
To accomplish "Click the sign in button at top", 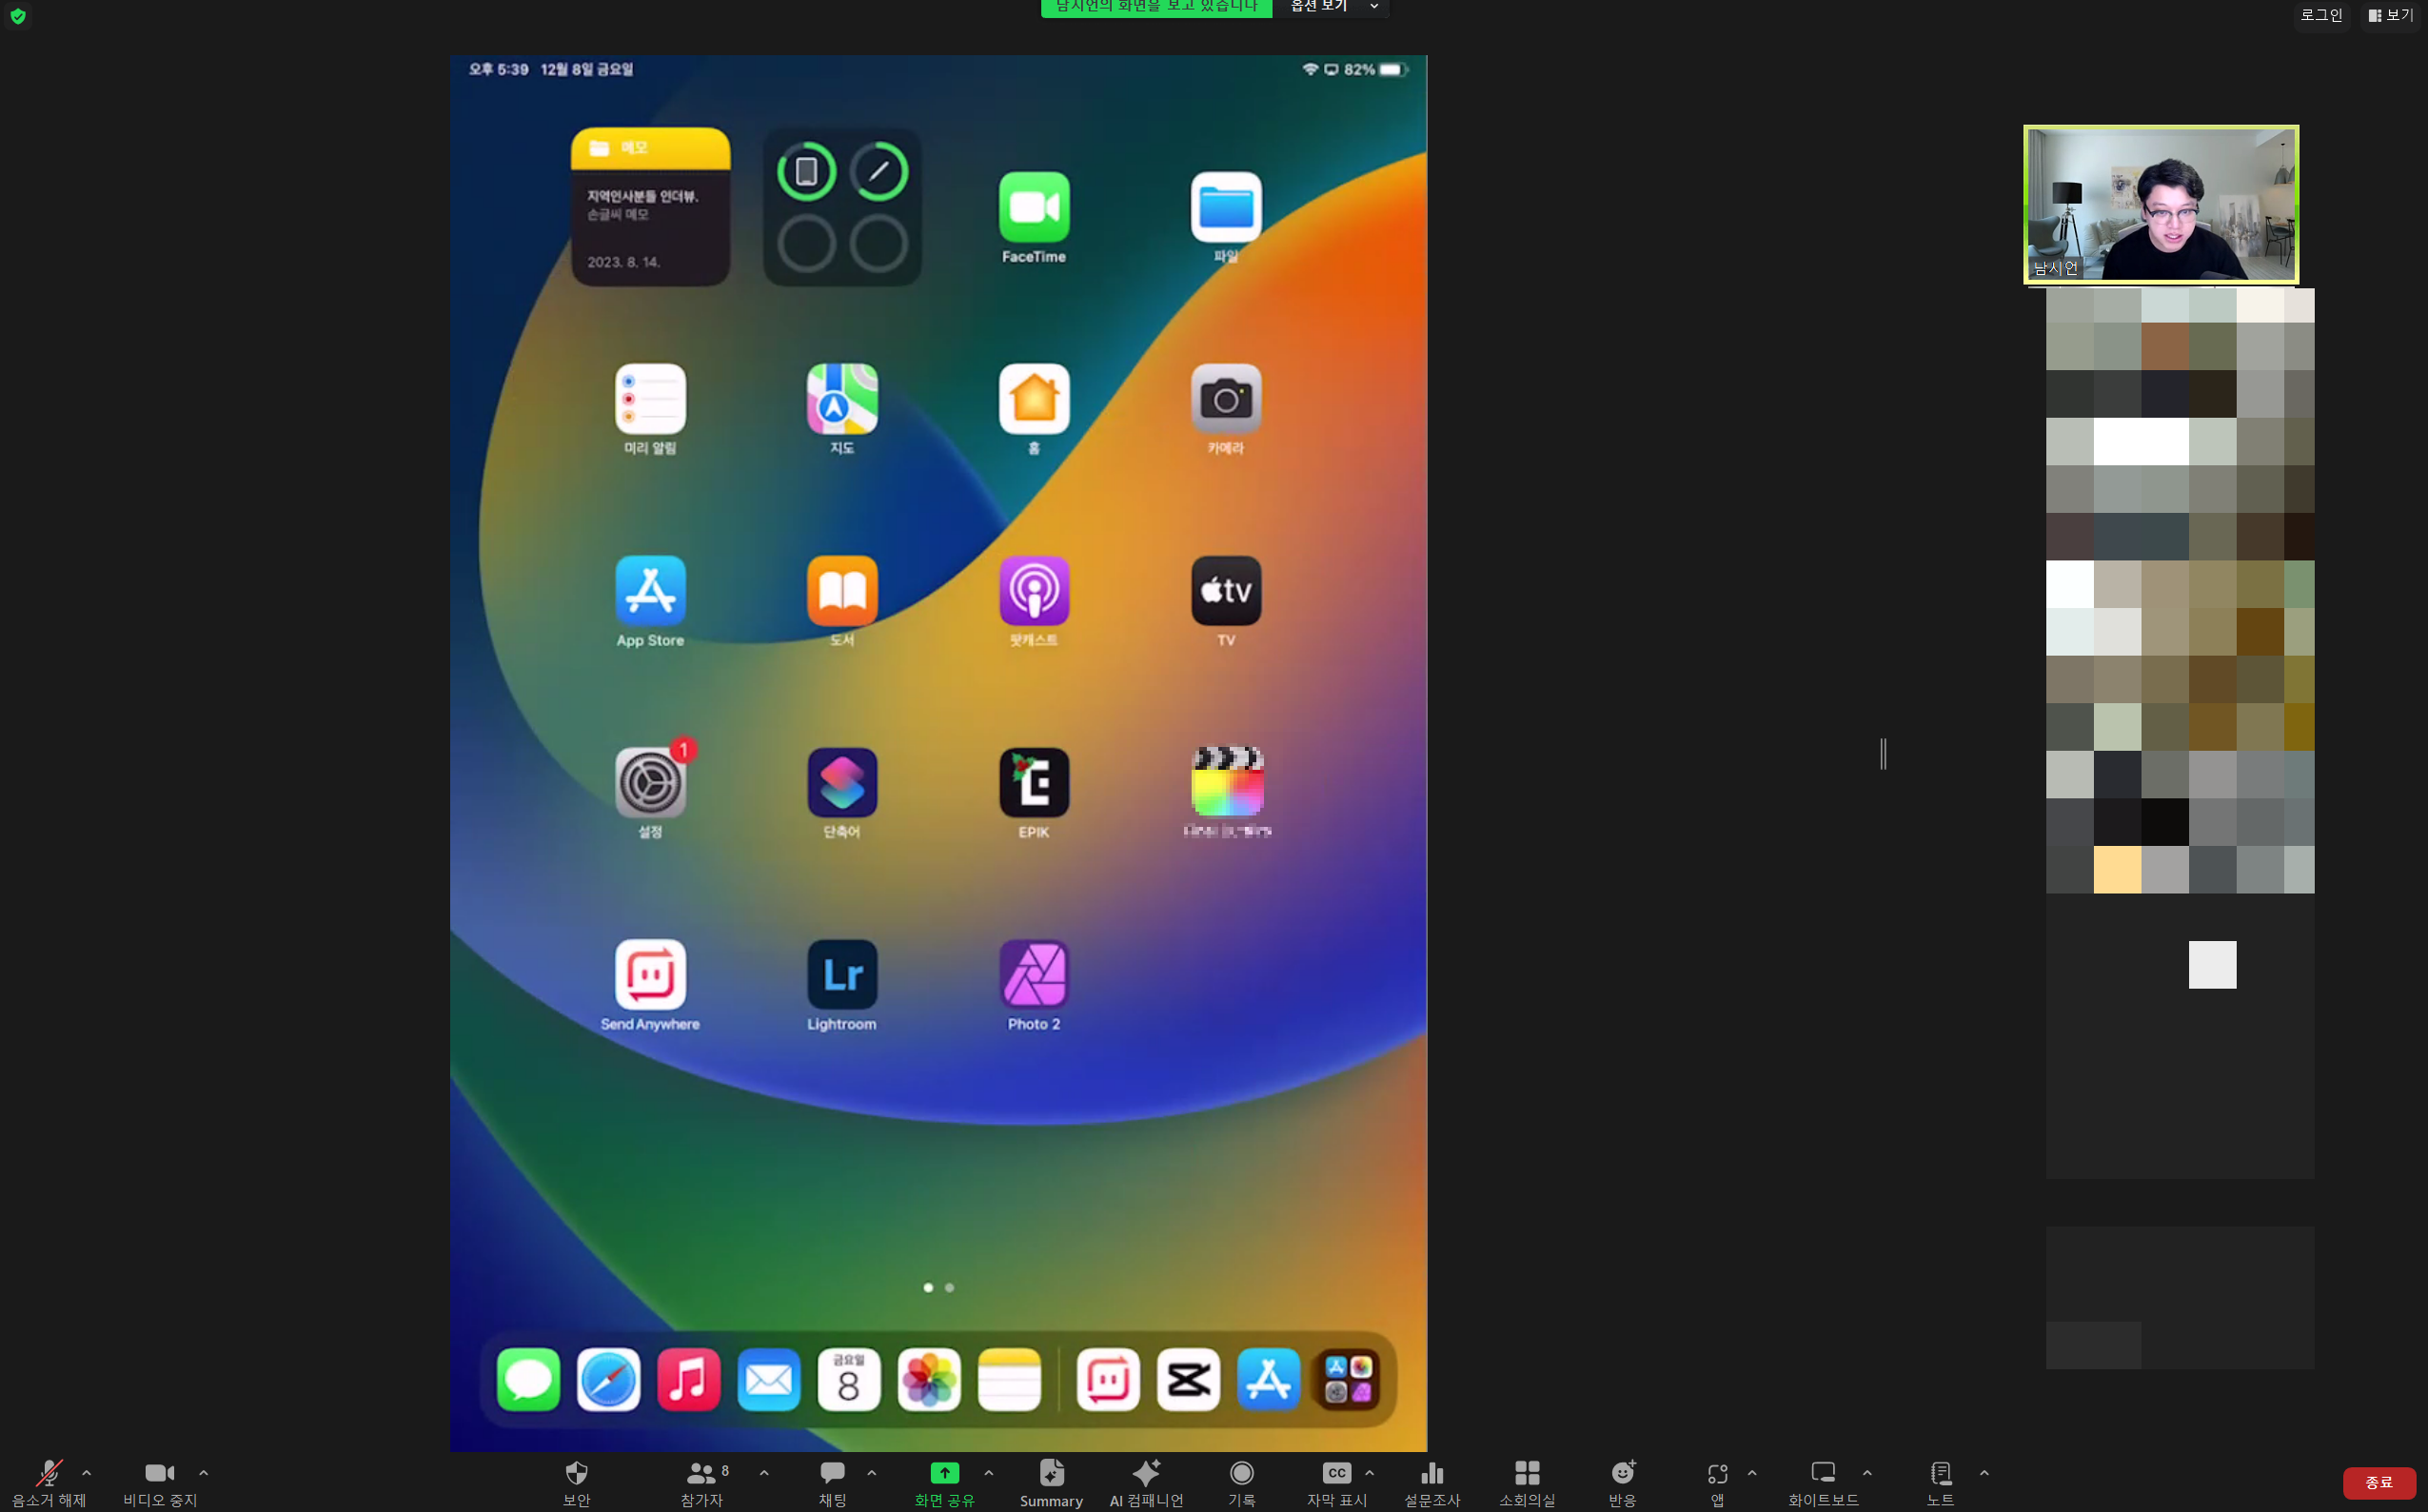I will 2321,15.
